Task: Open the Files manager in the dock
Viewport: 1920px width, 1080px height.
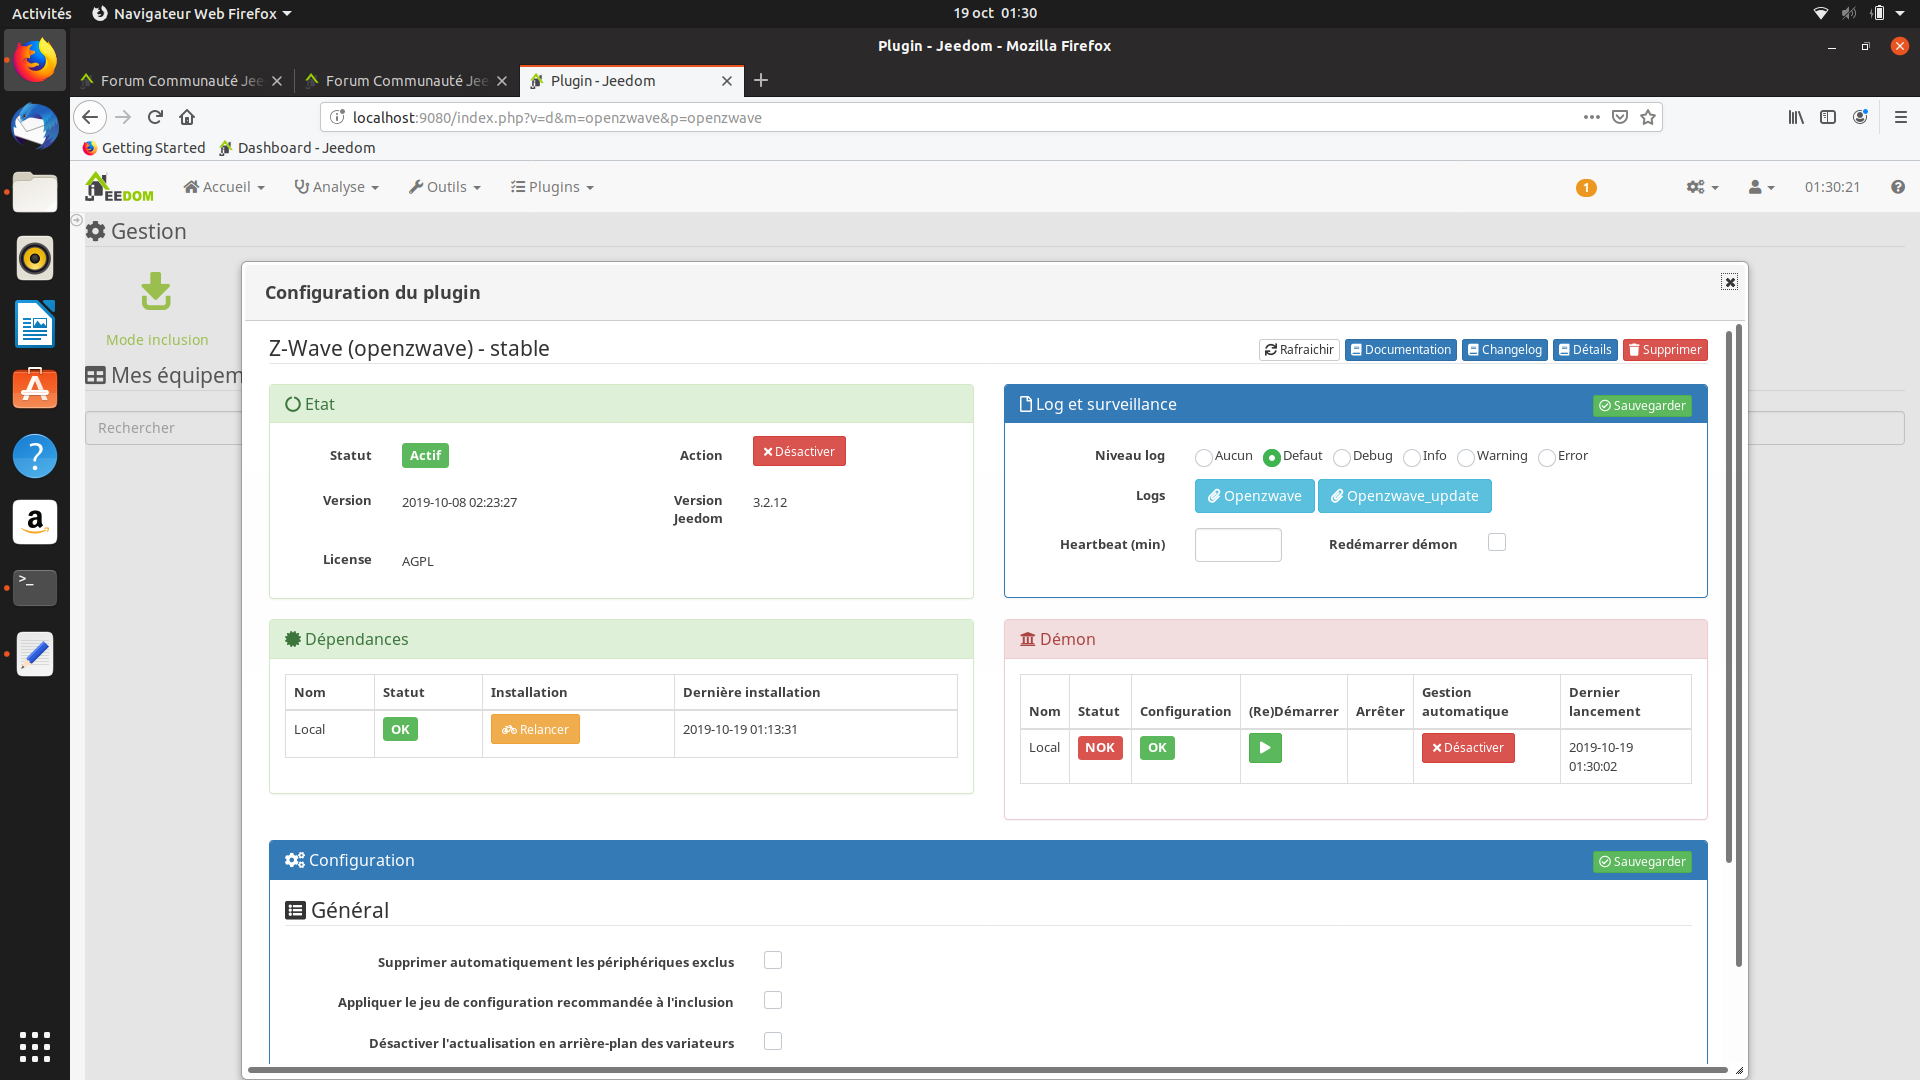Action: 35,192
